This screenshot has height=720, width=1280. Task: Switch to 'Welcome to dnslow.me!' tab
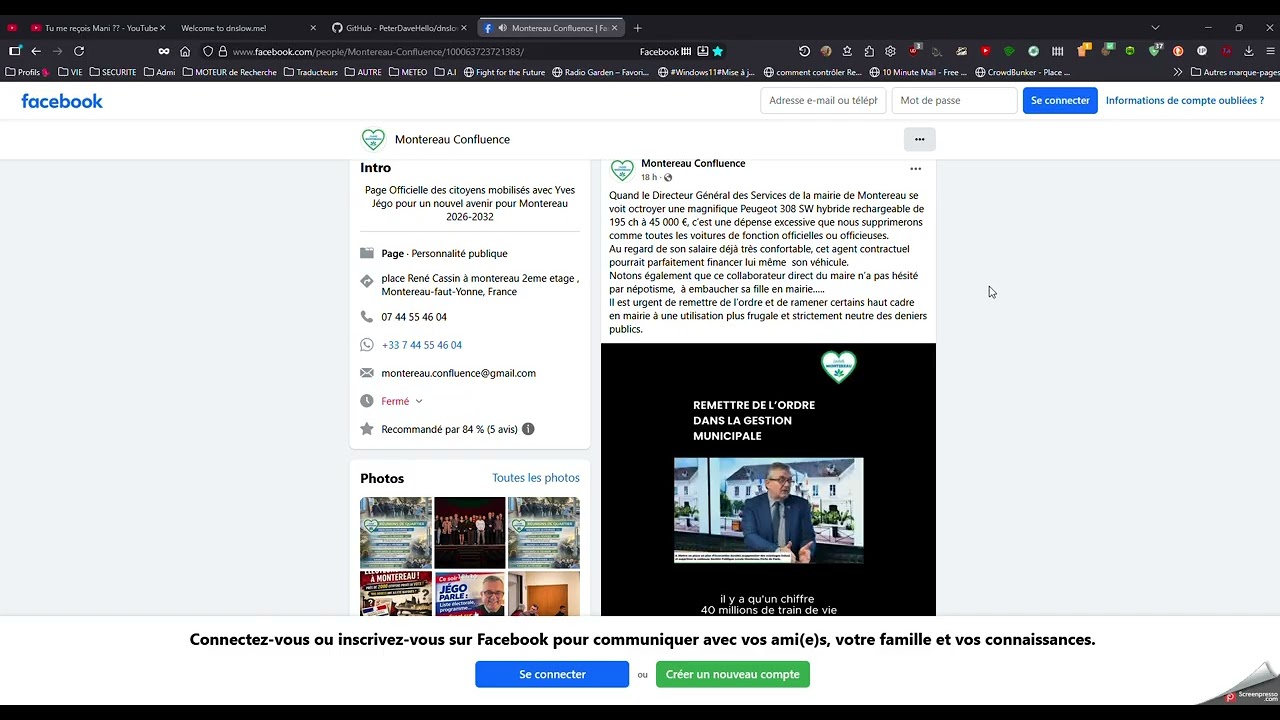point(249,28)
